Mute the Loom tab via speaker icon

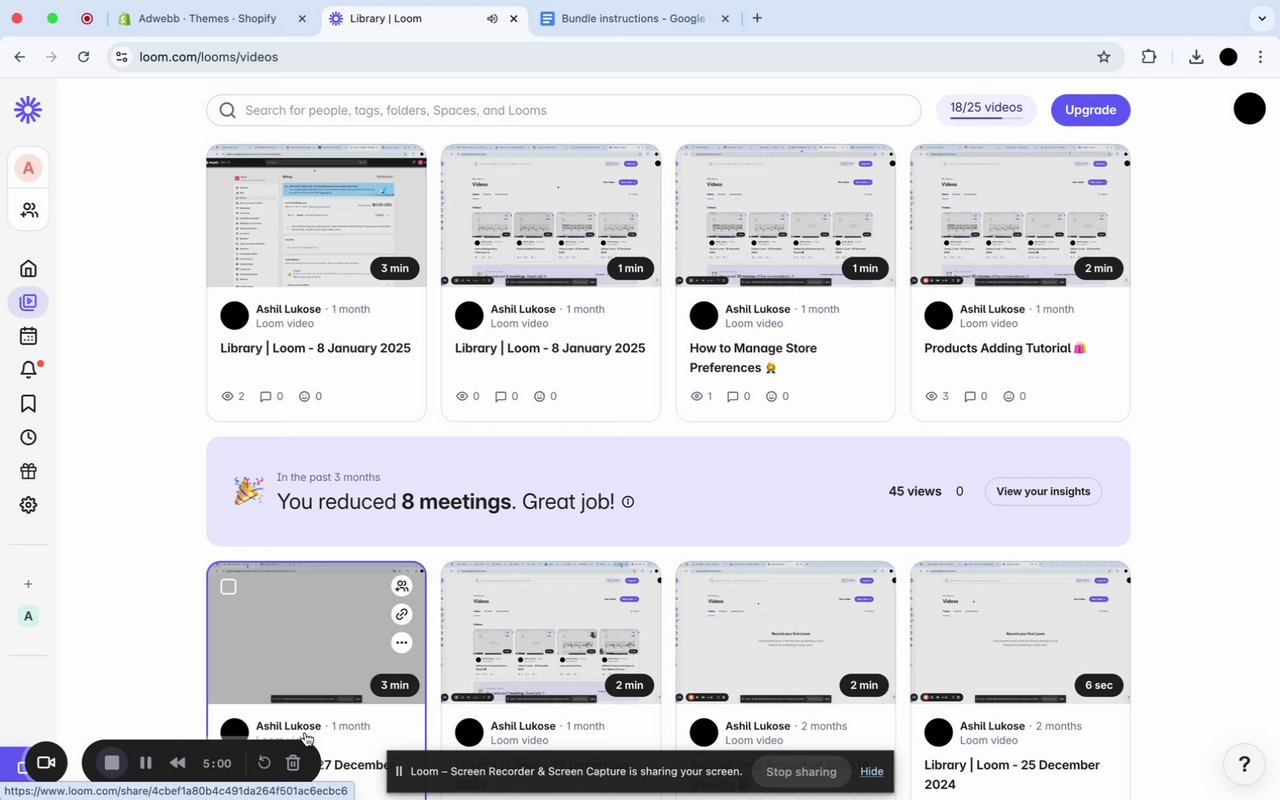pyautogui.click(x=492, y=18)
